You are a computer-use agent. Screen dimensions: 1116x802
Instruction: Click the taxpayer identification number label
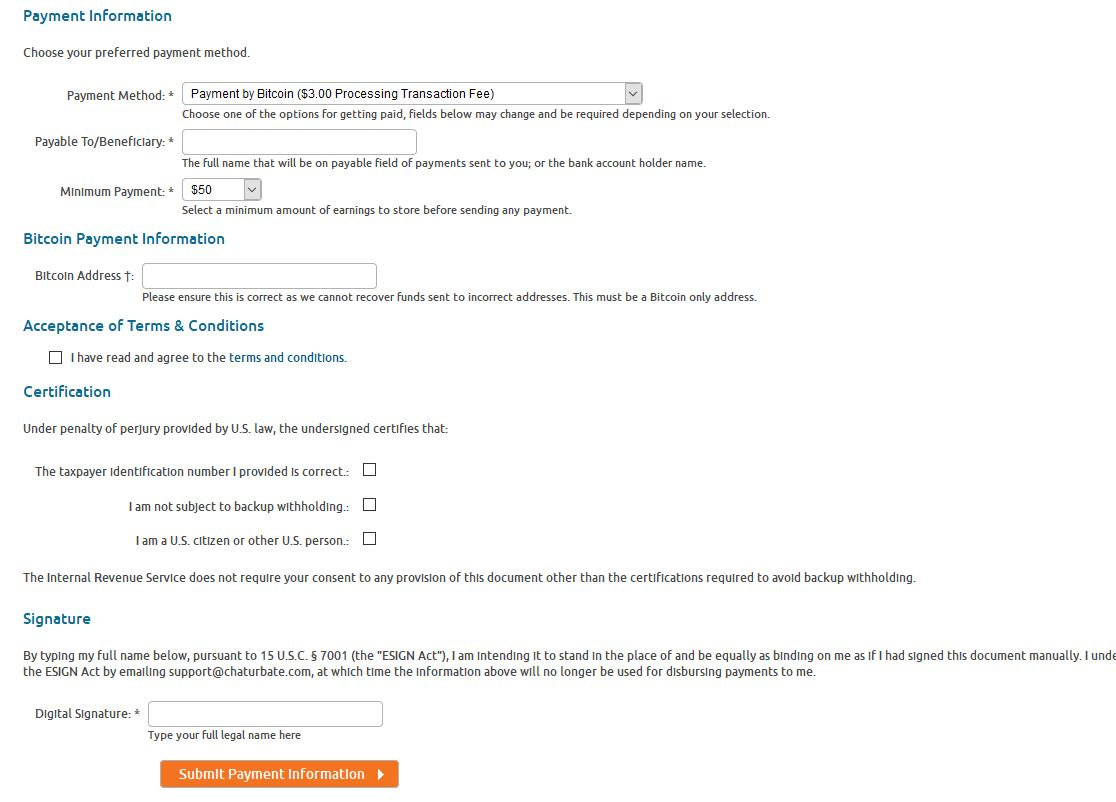[191, 472]
